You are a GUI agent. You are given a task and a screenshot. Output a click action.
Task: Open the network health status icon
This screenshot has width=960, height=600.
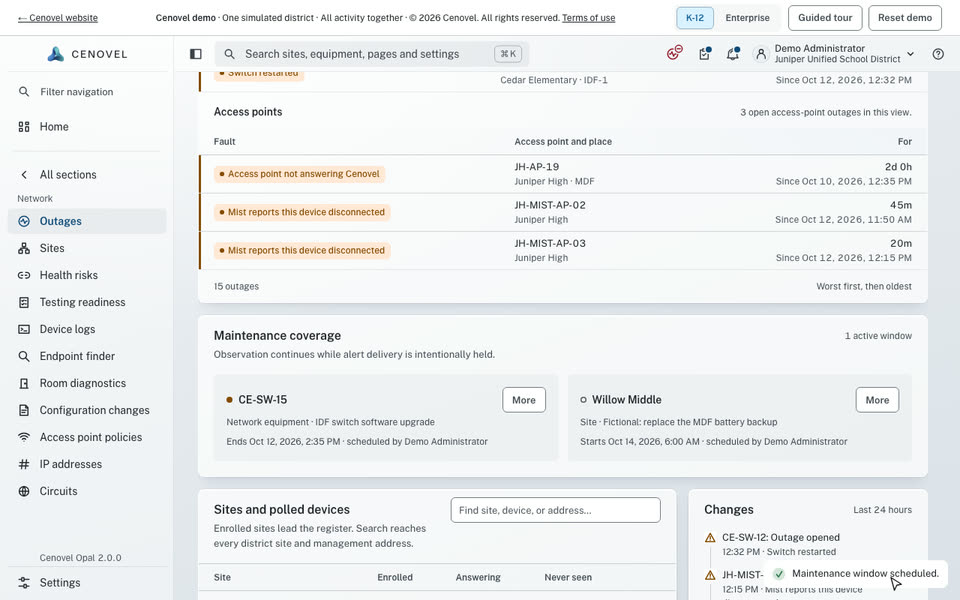[x=675, y=53]
